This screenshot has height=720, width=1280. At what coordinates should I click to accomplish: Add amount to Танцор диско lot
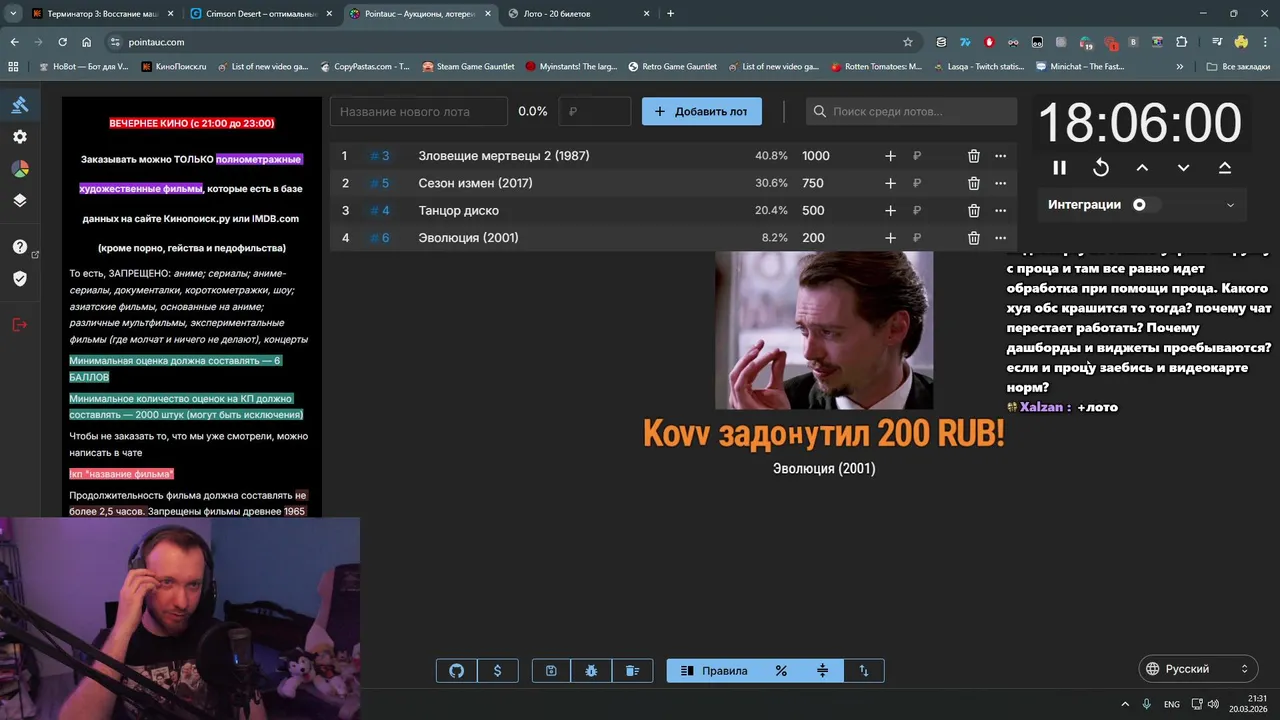(890, 210)
